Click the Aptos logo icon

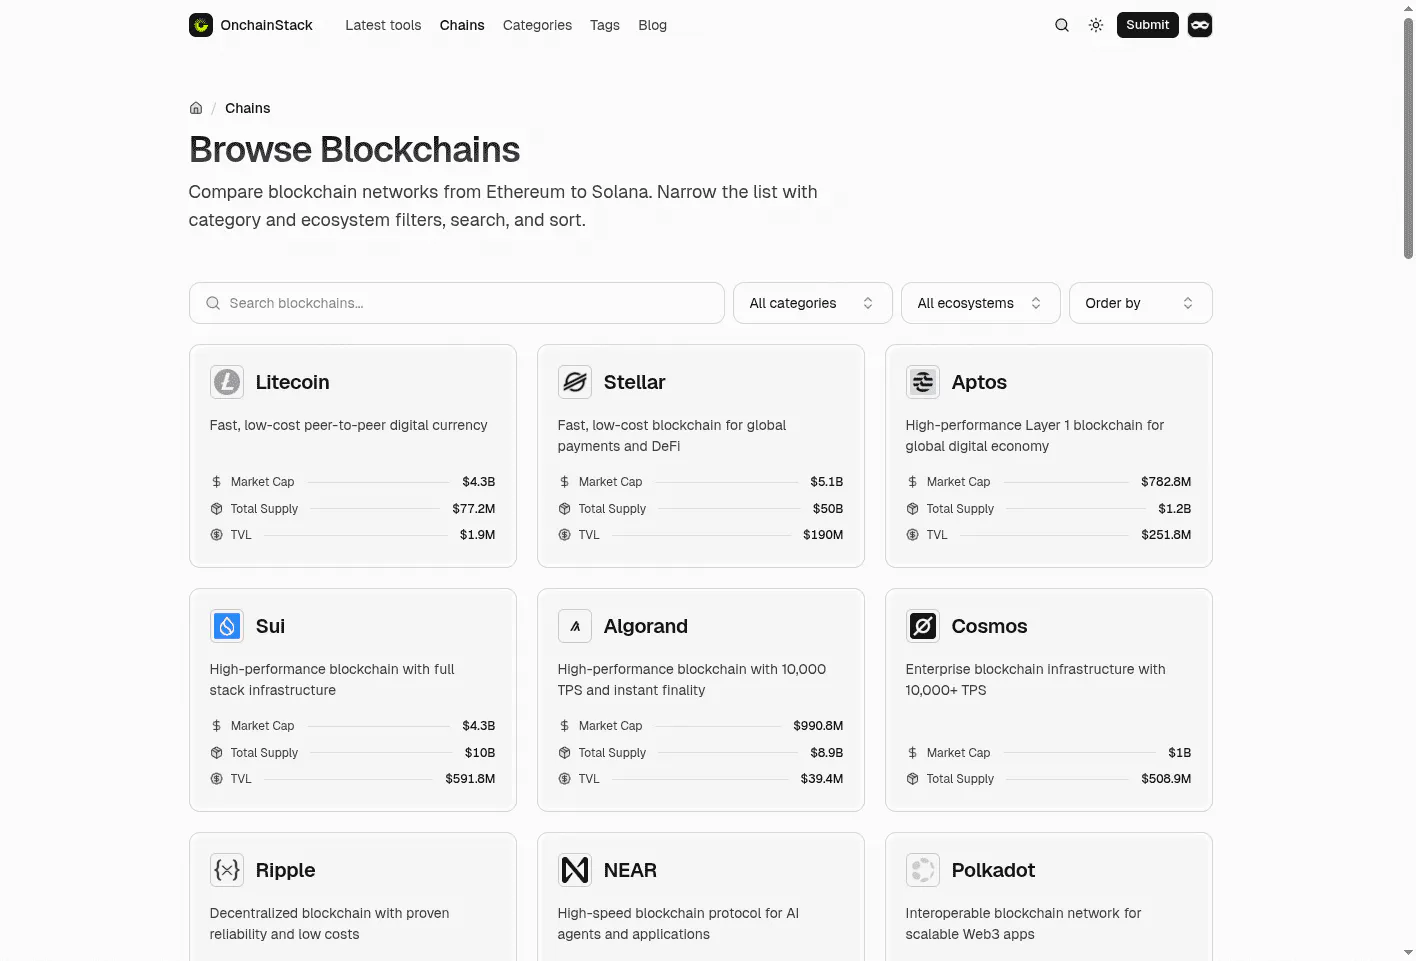[923, 382]
